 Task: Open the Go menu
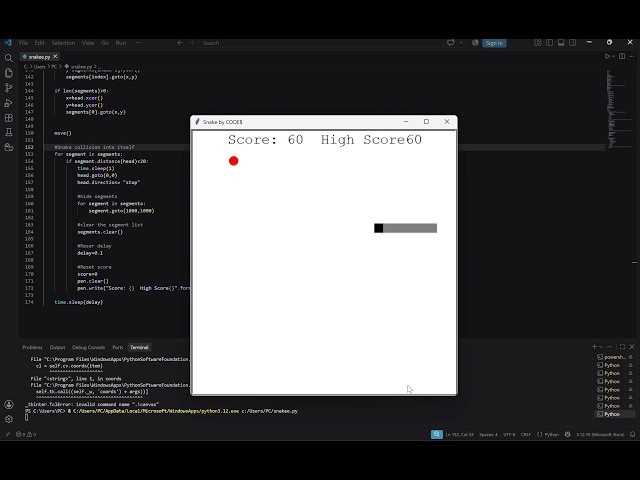tap(105, 42)
